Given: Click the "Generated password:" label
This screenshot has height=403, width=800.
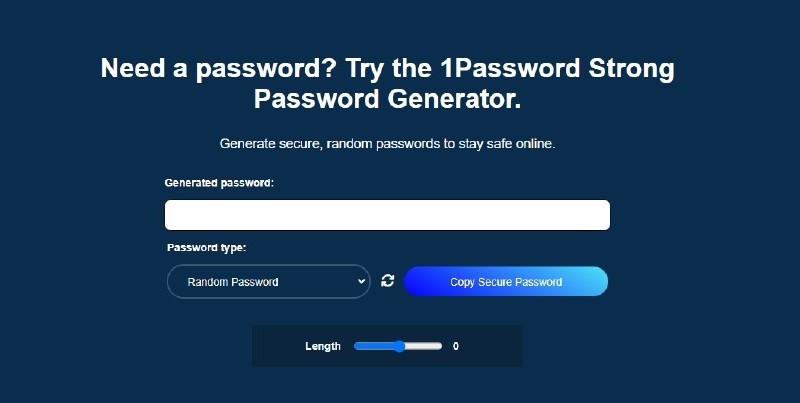Looking at the screenshot, I should (219, 183).
